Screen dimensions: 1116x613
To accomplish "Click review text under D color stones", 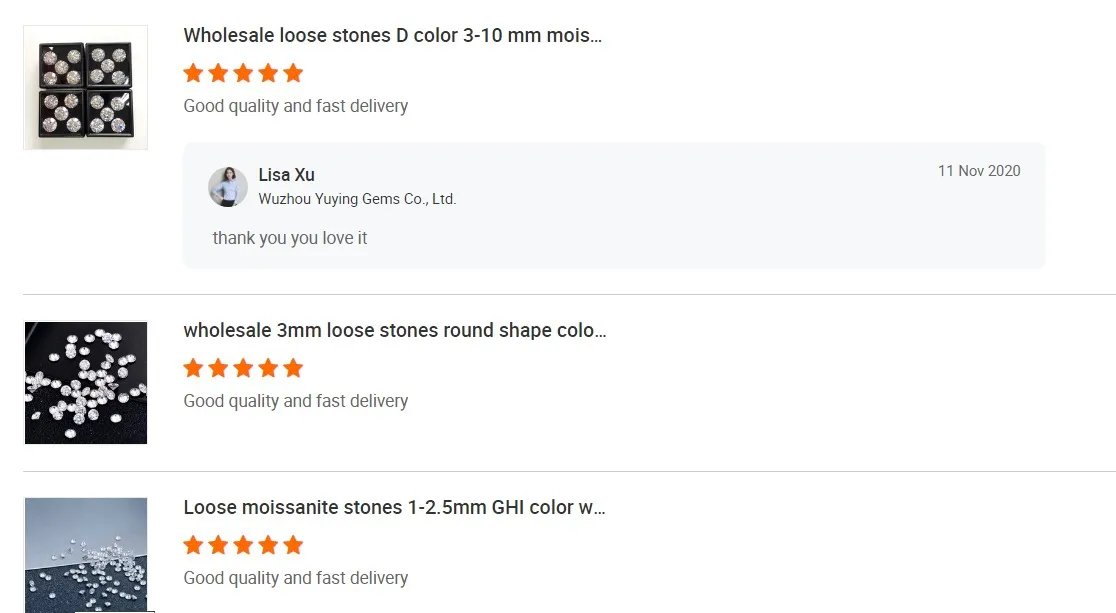I will 296,106.
